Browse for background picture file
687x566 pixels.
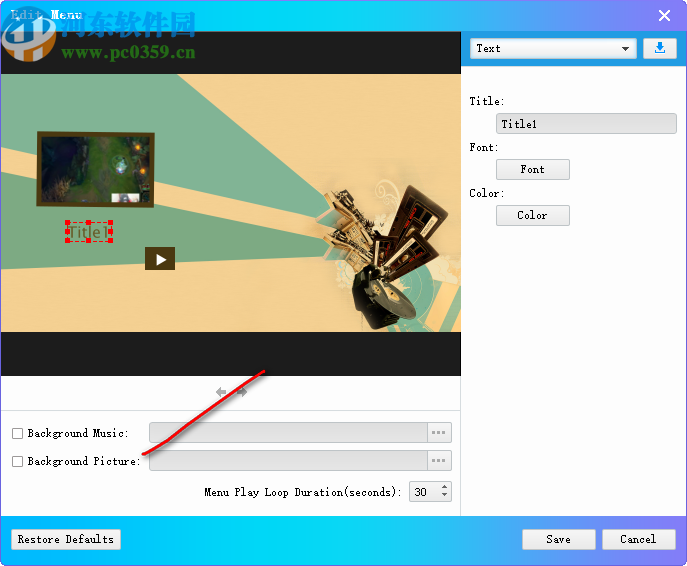tap(439, 460)
